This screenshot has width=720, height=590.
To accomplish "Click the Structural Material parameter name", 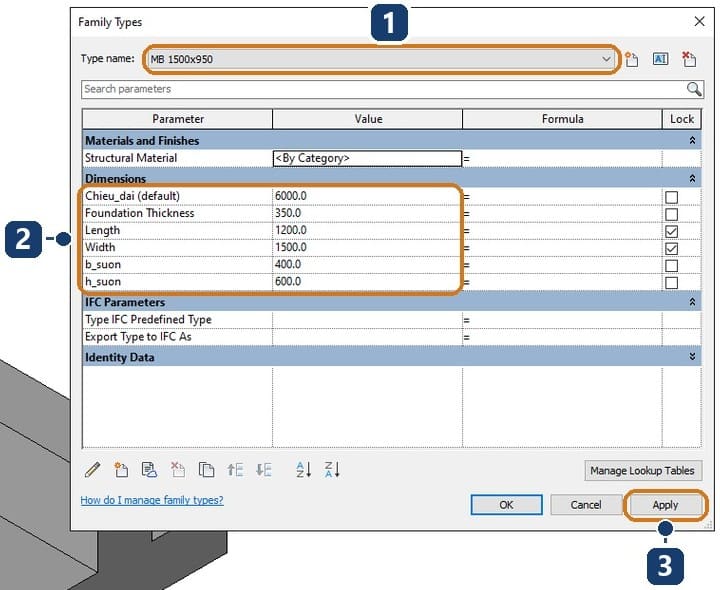I will (131, 158).
